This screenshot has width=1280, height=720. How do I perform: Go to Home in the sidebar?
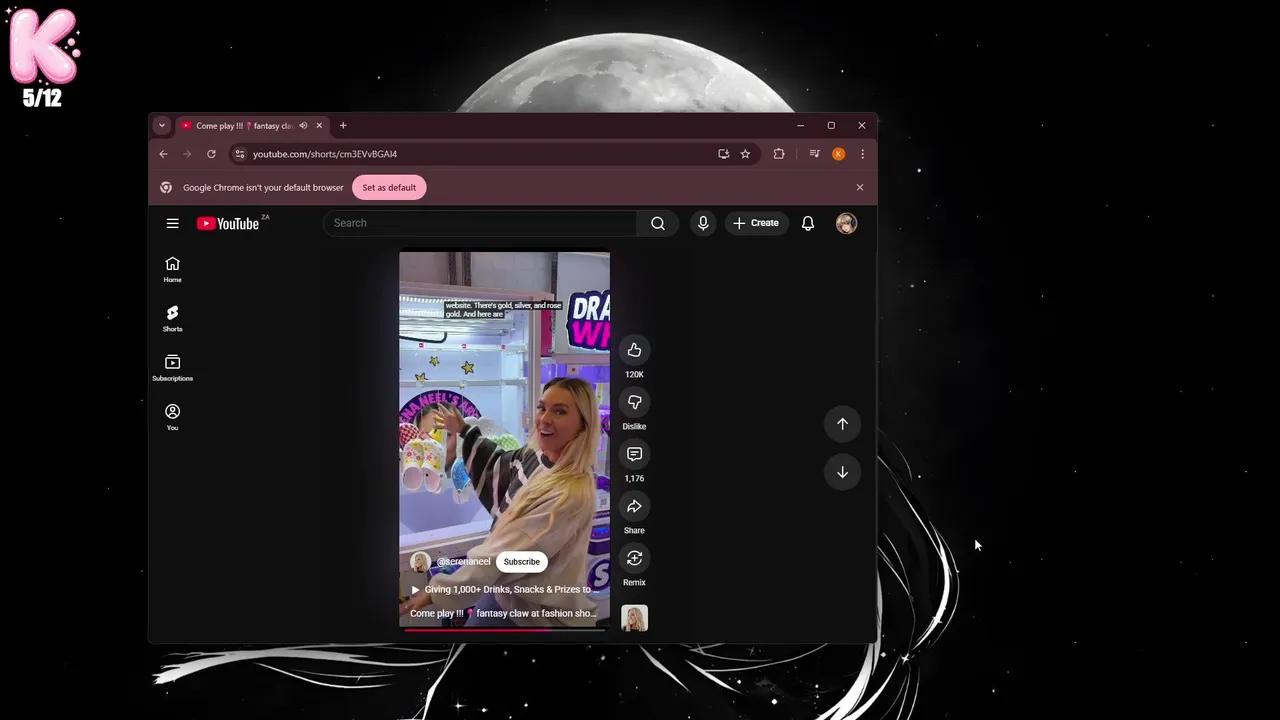click(172, 269)
